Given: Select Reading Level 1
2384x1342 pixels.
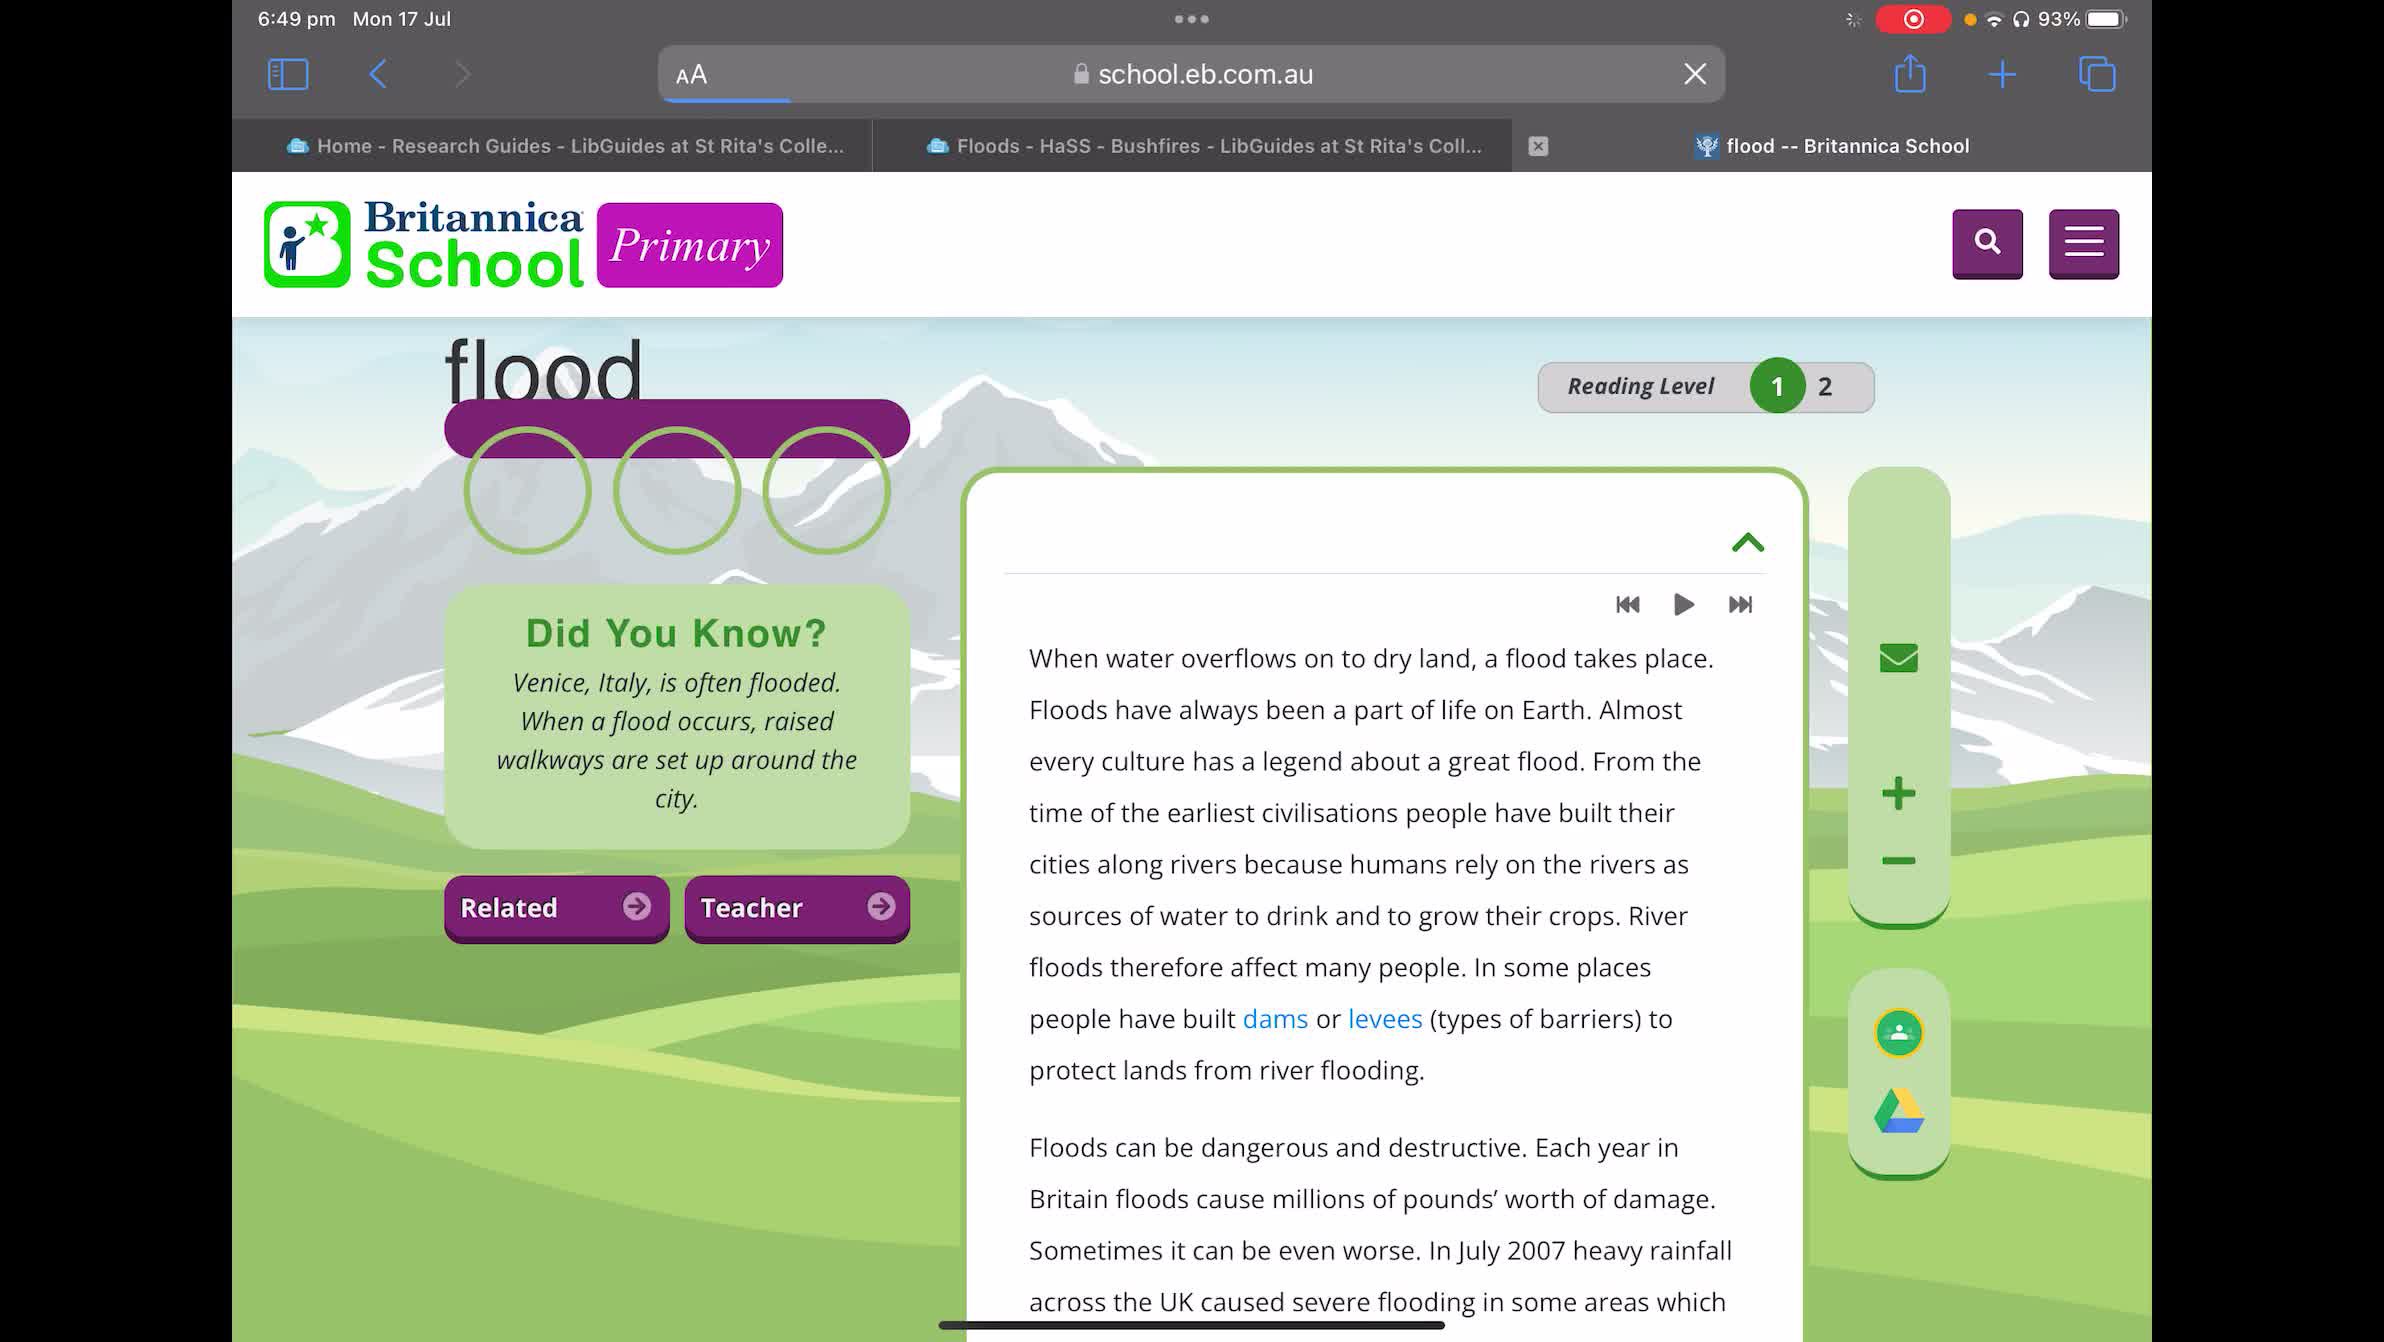Looking at the screenshot, I should click(1777, 385).
